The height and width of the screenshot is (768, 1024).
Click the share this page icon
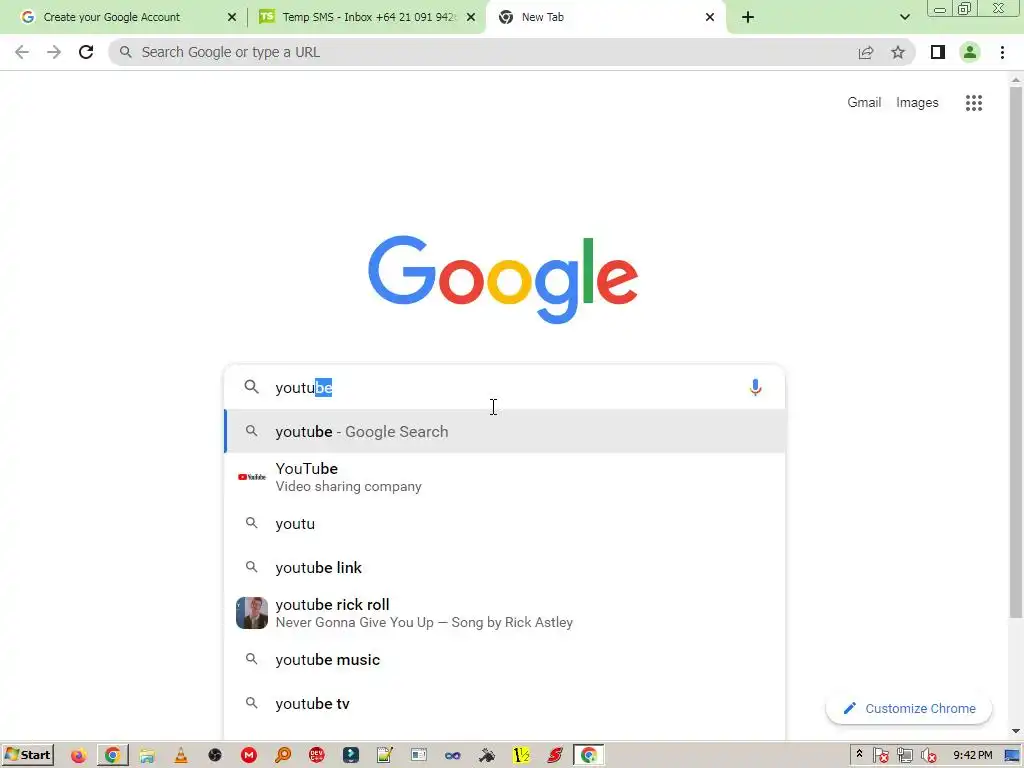(x=866, y=52)
